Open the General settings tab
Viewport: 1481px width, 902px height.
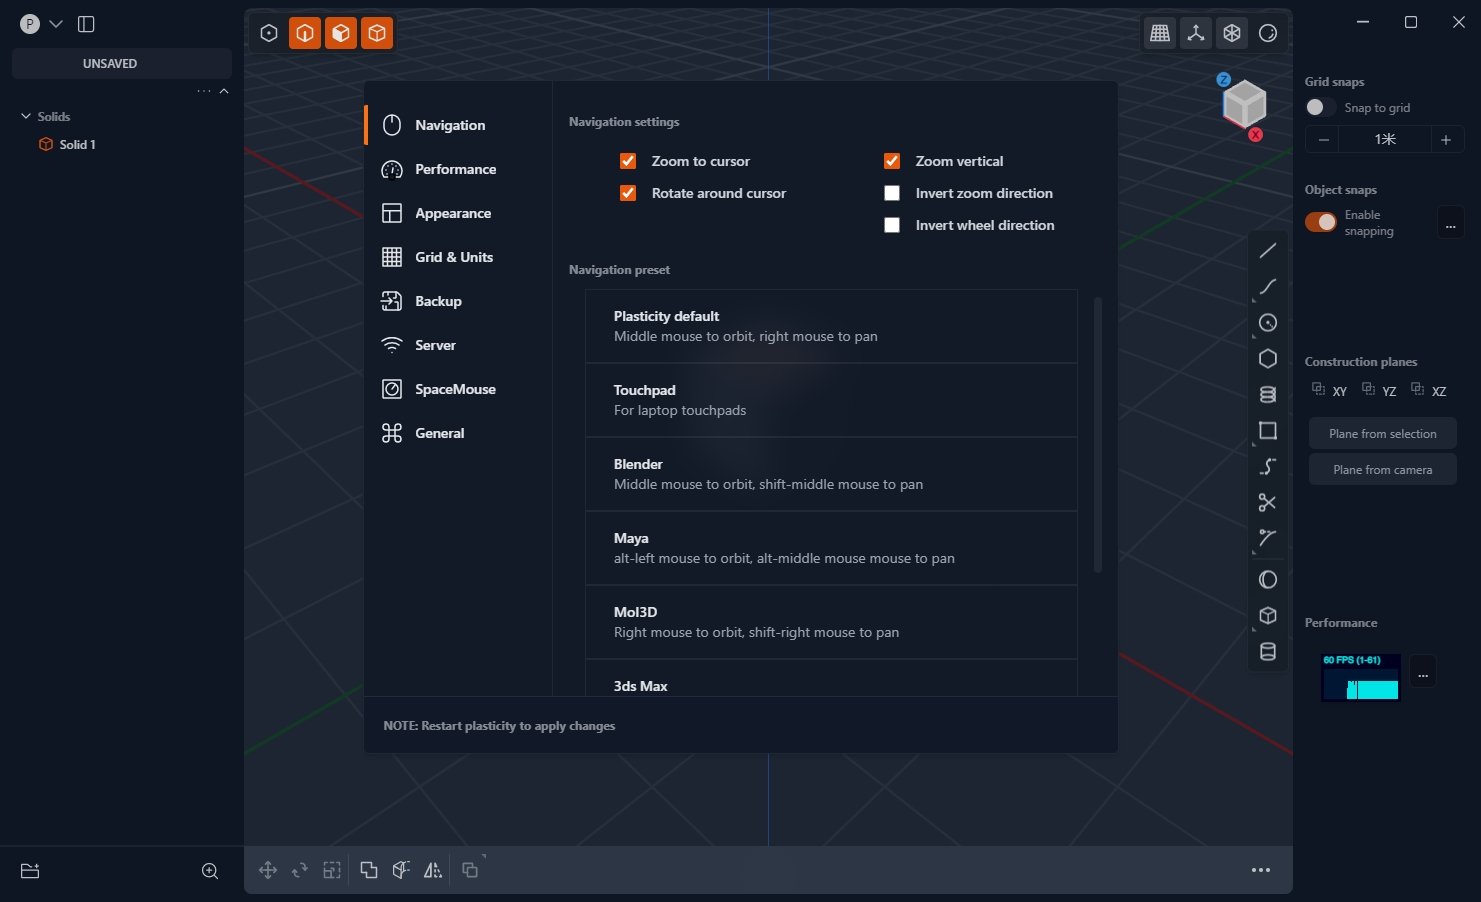click(x=458, y=433)
